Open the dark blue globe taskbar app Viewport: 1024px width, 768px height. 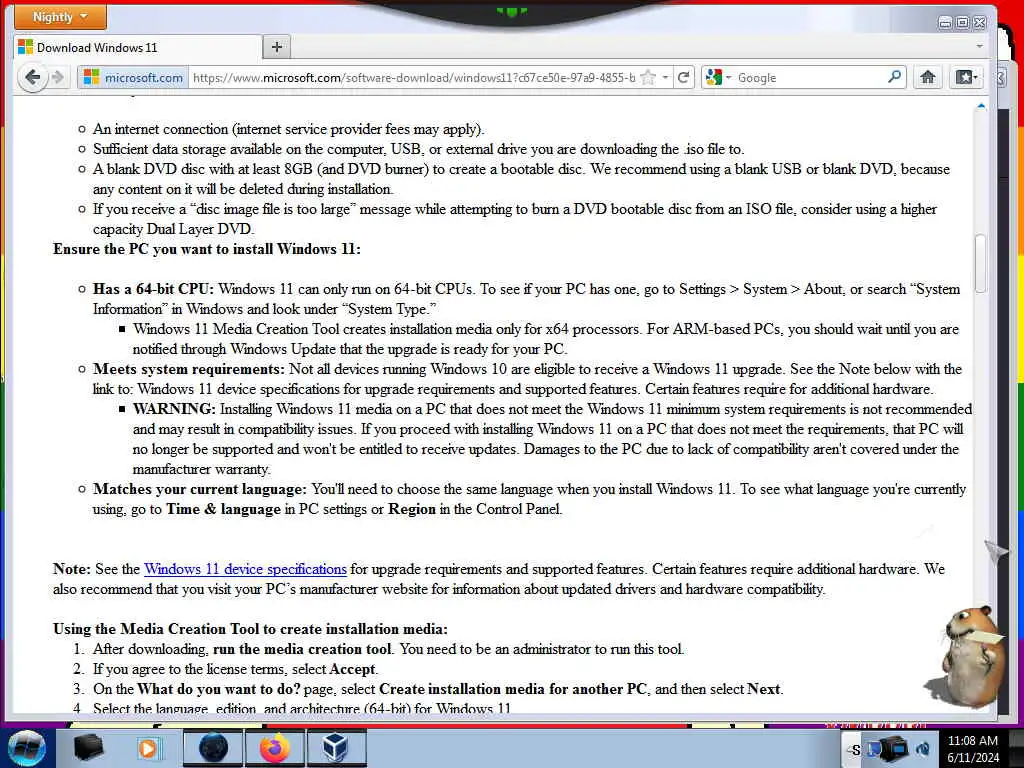[213, 748]
